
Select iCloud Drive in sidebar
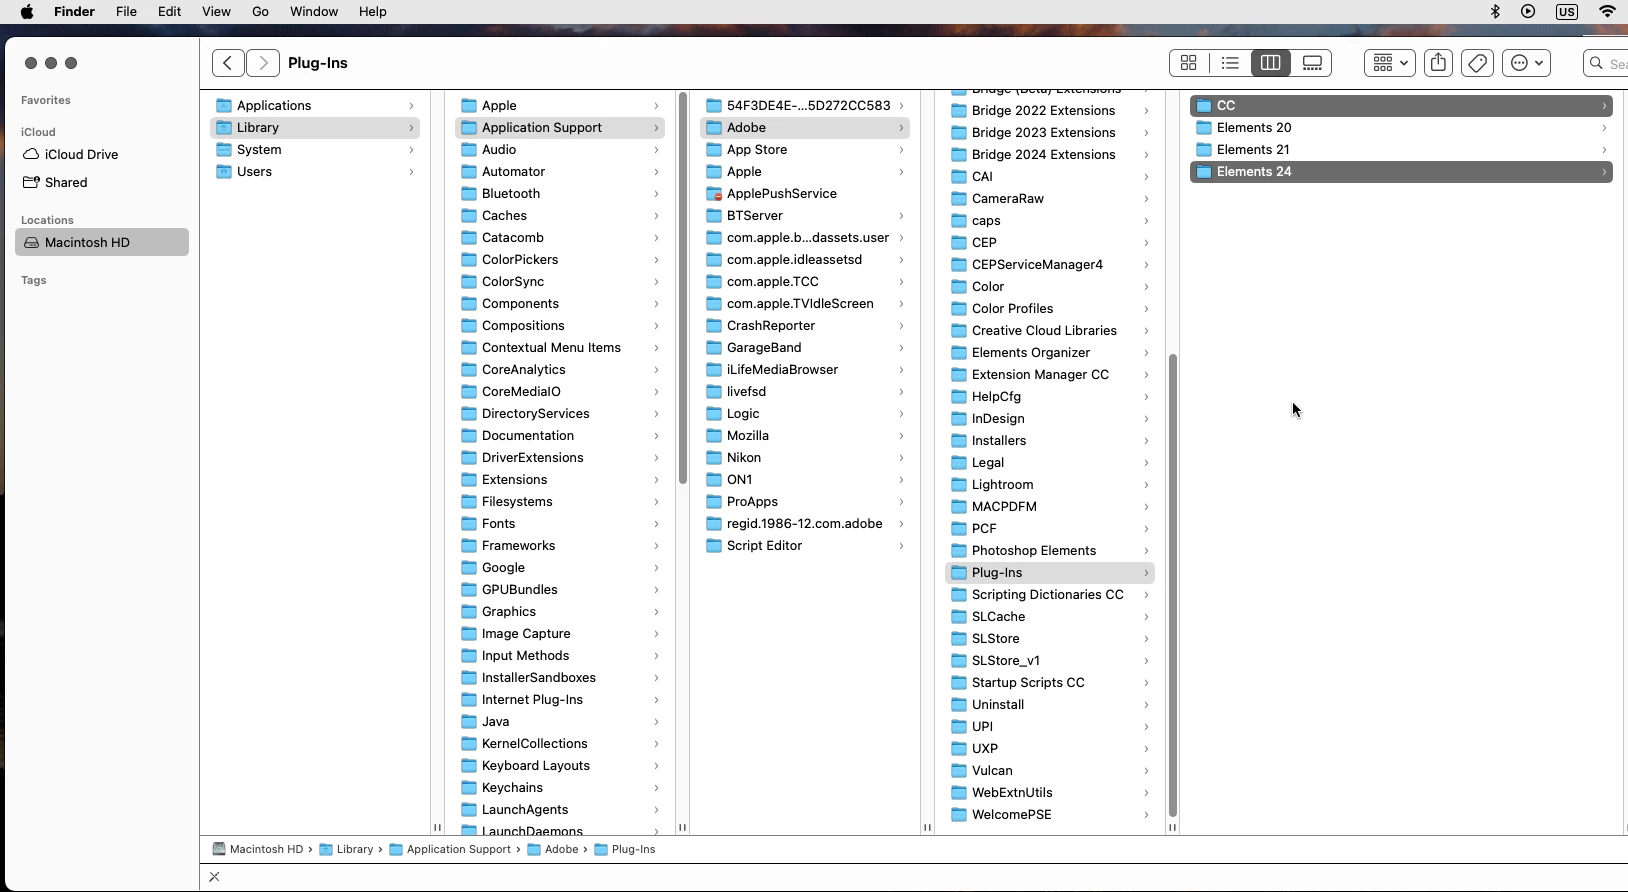point(102,154)
